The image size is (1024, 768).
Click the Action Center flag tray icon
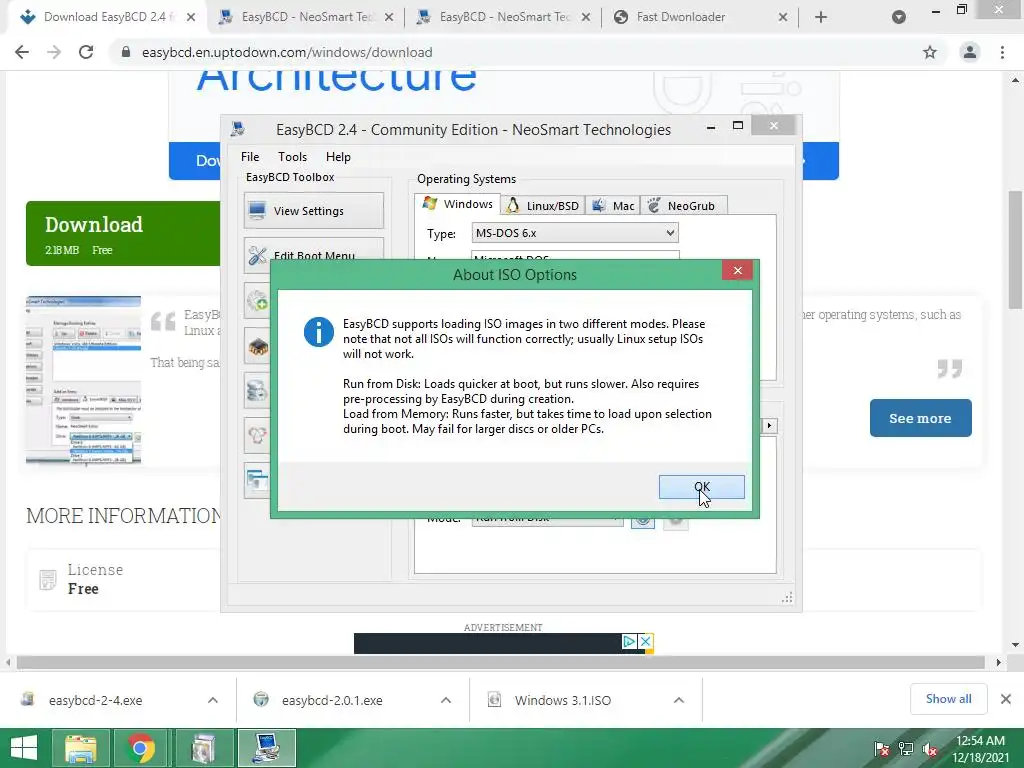(x=882, y=749)
